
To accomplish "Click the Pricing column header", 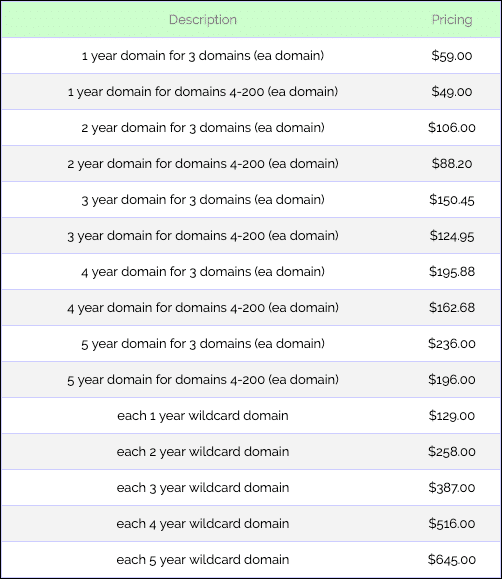I will [452, 20].
